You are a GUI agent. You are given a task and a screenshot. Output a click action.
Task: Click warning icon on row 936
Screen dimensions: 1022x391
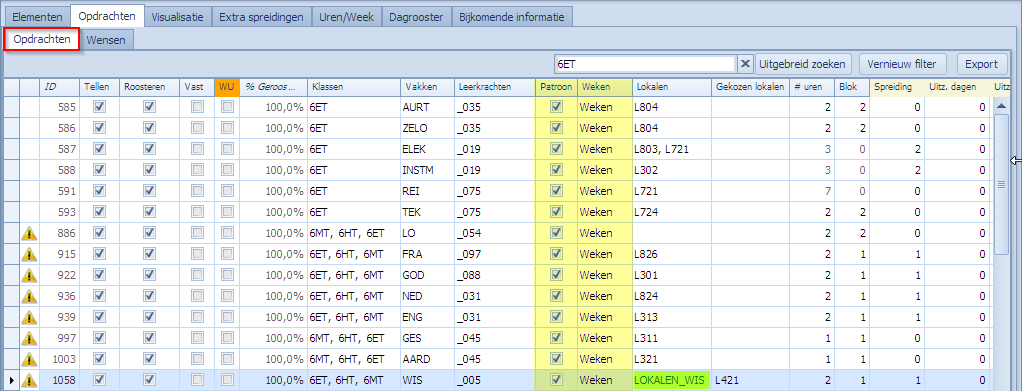(x=29, y=296)
